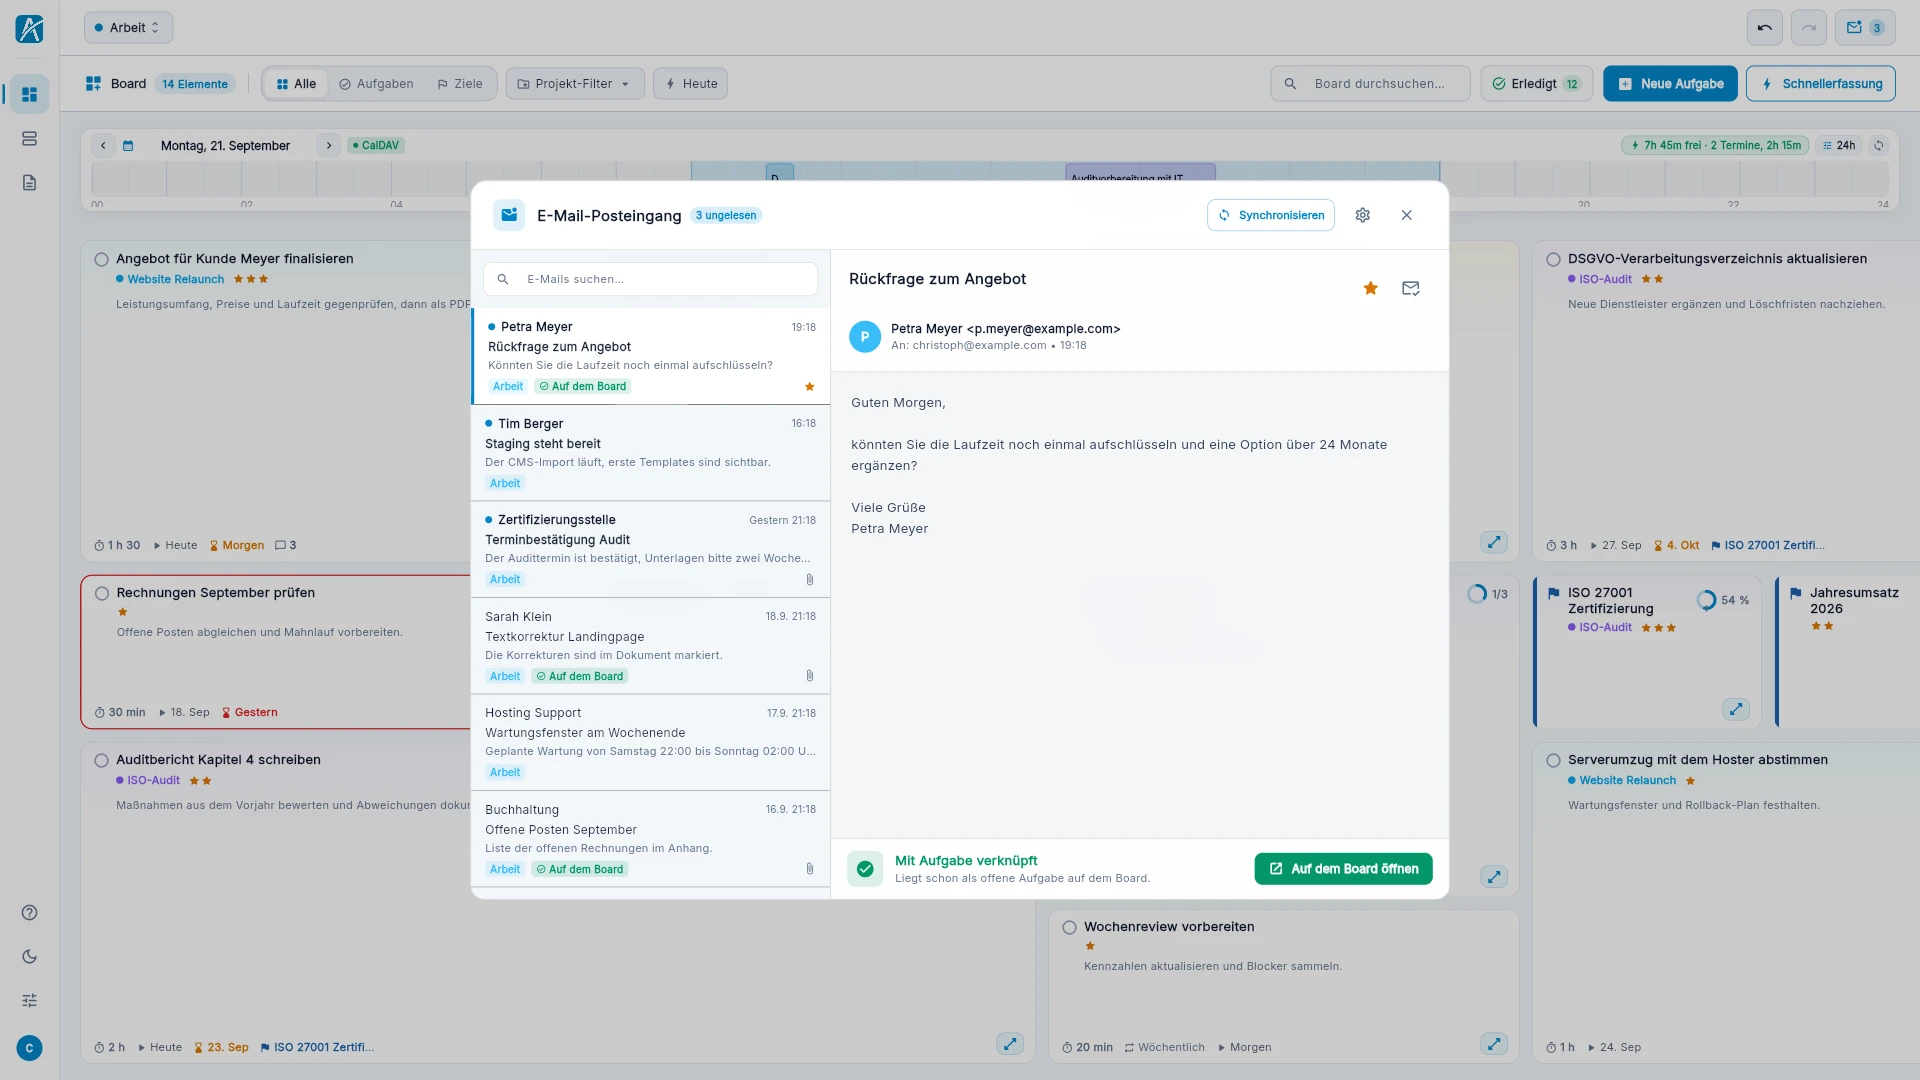The width and height of the screenshot is (1920, 1080).
Task: Click Synchronisieren button
Action: (x=1271, y=215)
